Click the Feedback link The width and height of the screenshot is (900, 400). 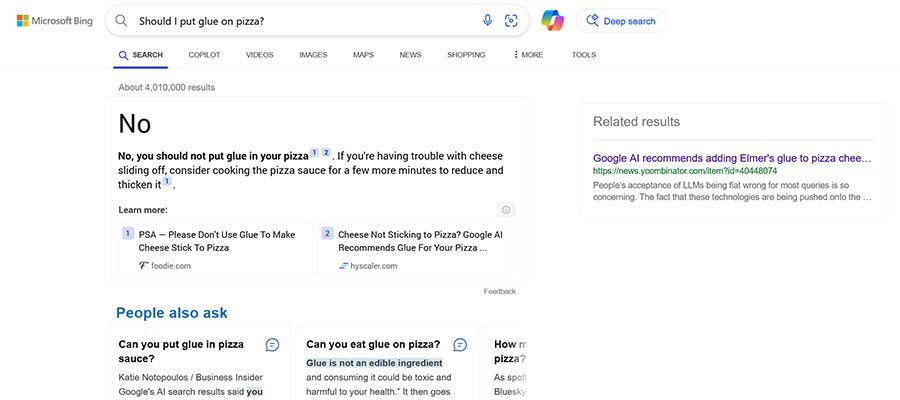pos(499,292)
